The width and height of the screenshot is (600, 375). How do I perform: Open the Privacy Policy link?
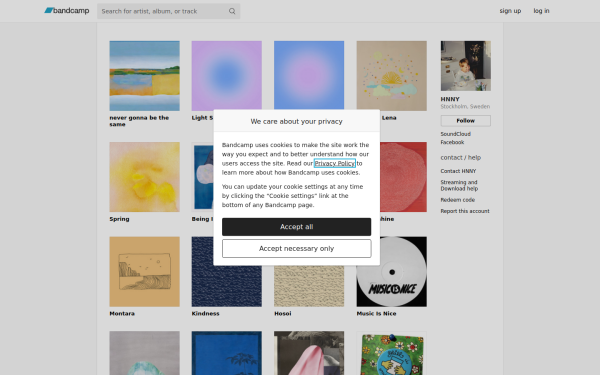(x=334, y=163)
